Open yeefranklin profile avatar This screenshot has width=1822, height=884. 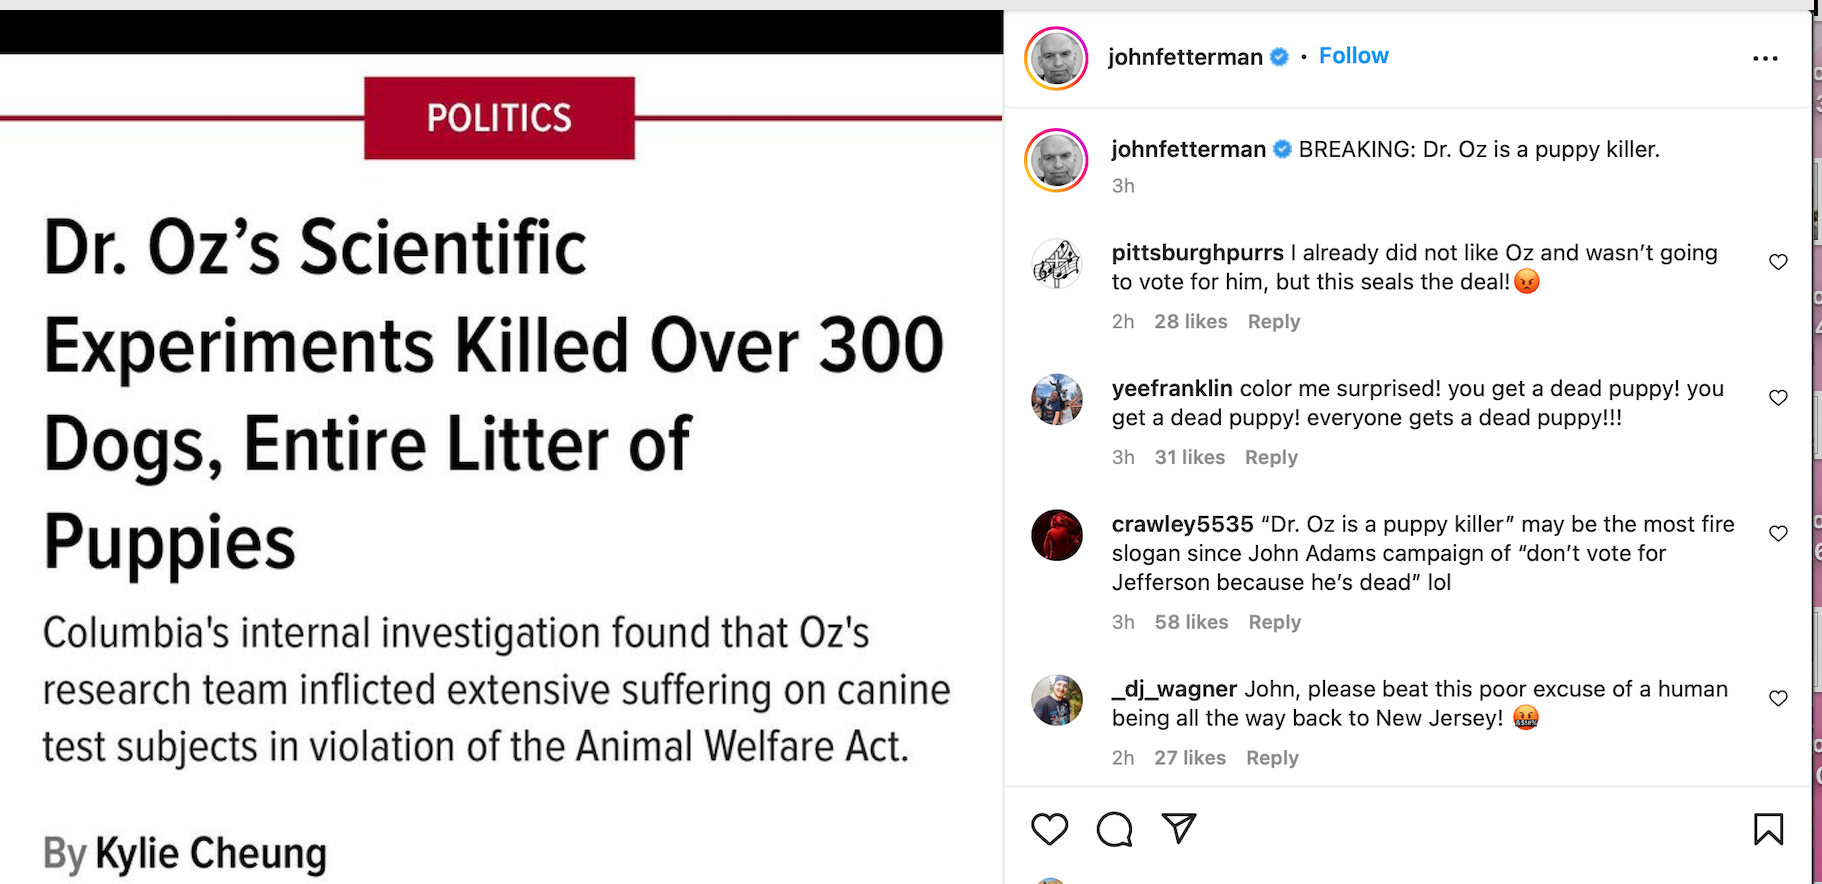click(1057, 399)
